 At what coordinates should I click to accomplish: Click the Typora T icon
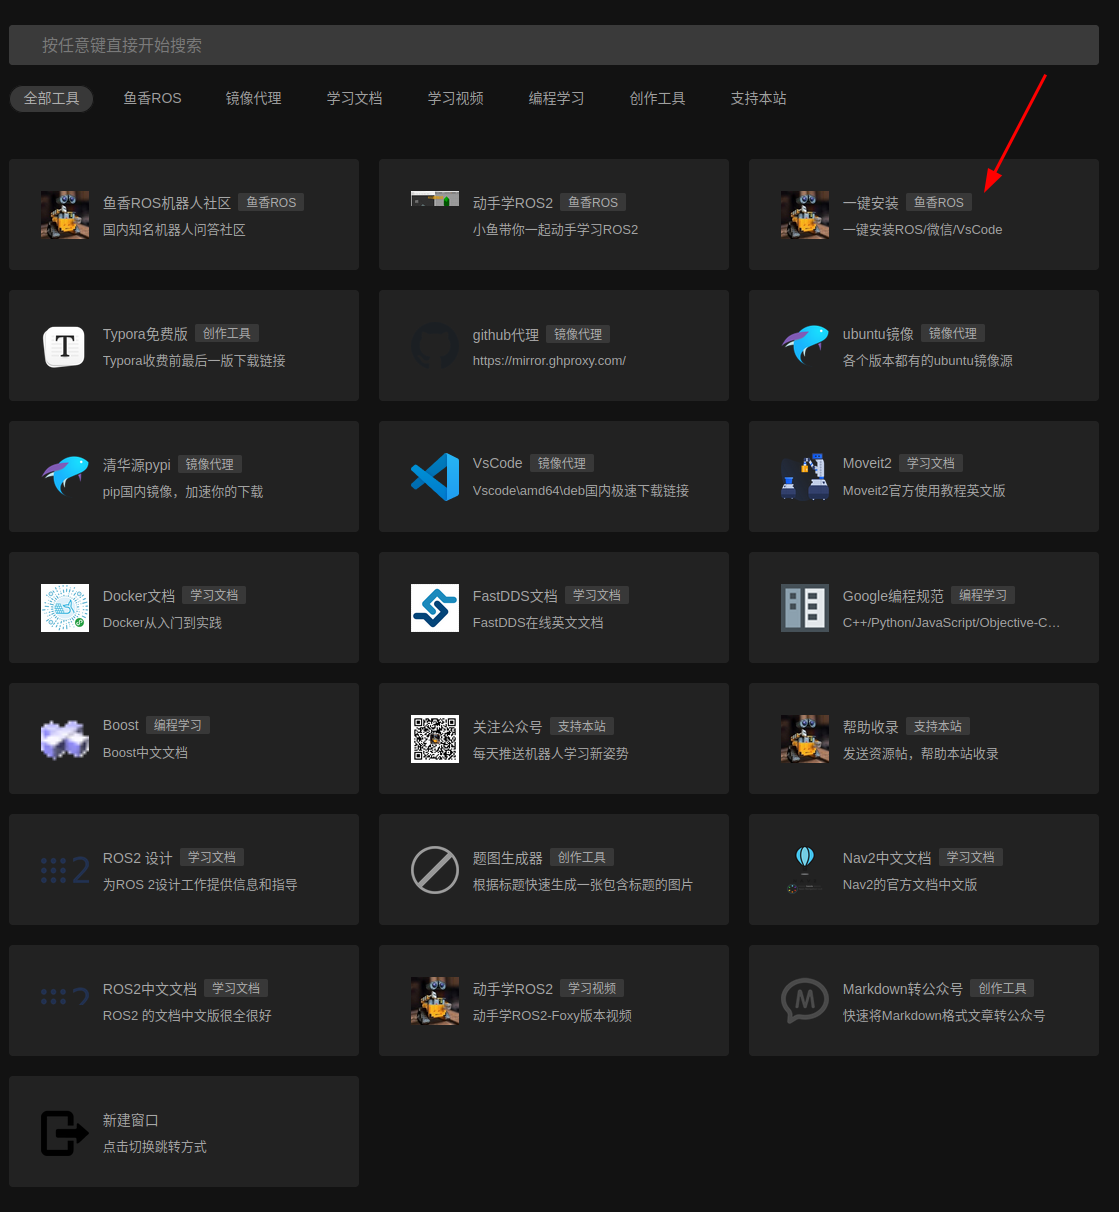(x=65, y=346)
